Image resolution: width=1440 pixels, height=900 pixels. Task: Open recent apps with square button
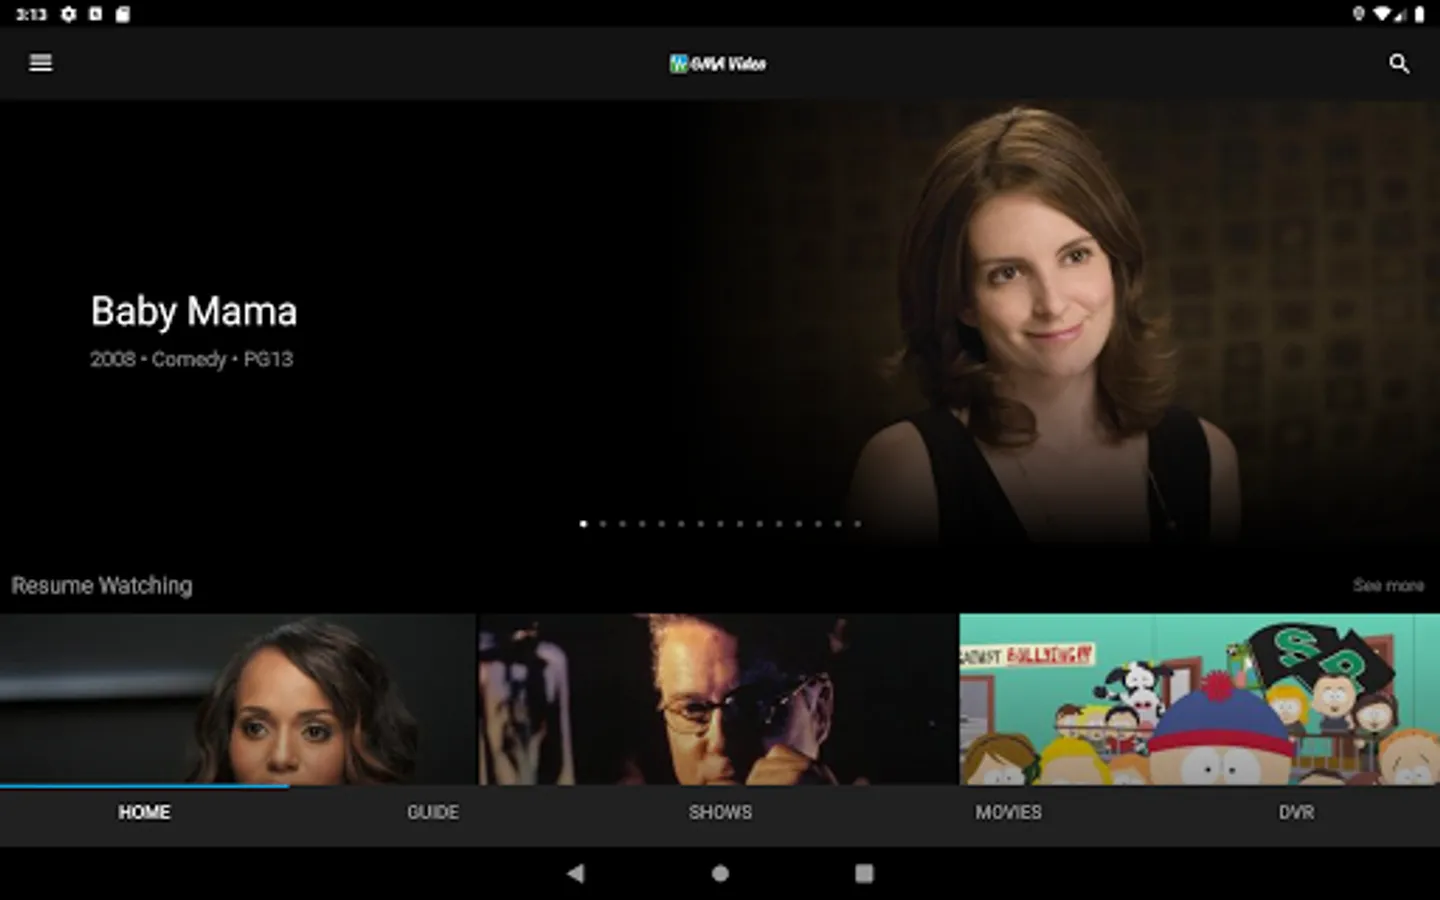coord(864,873)
